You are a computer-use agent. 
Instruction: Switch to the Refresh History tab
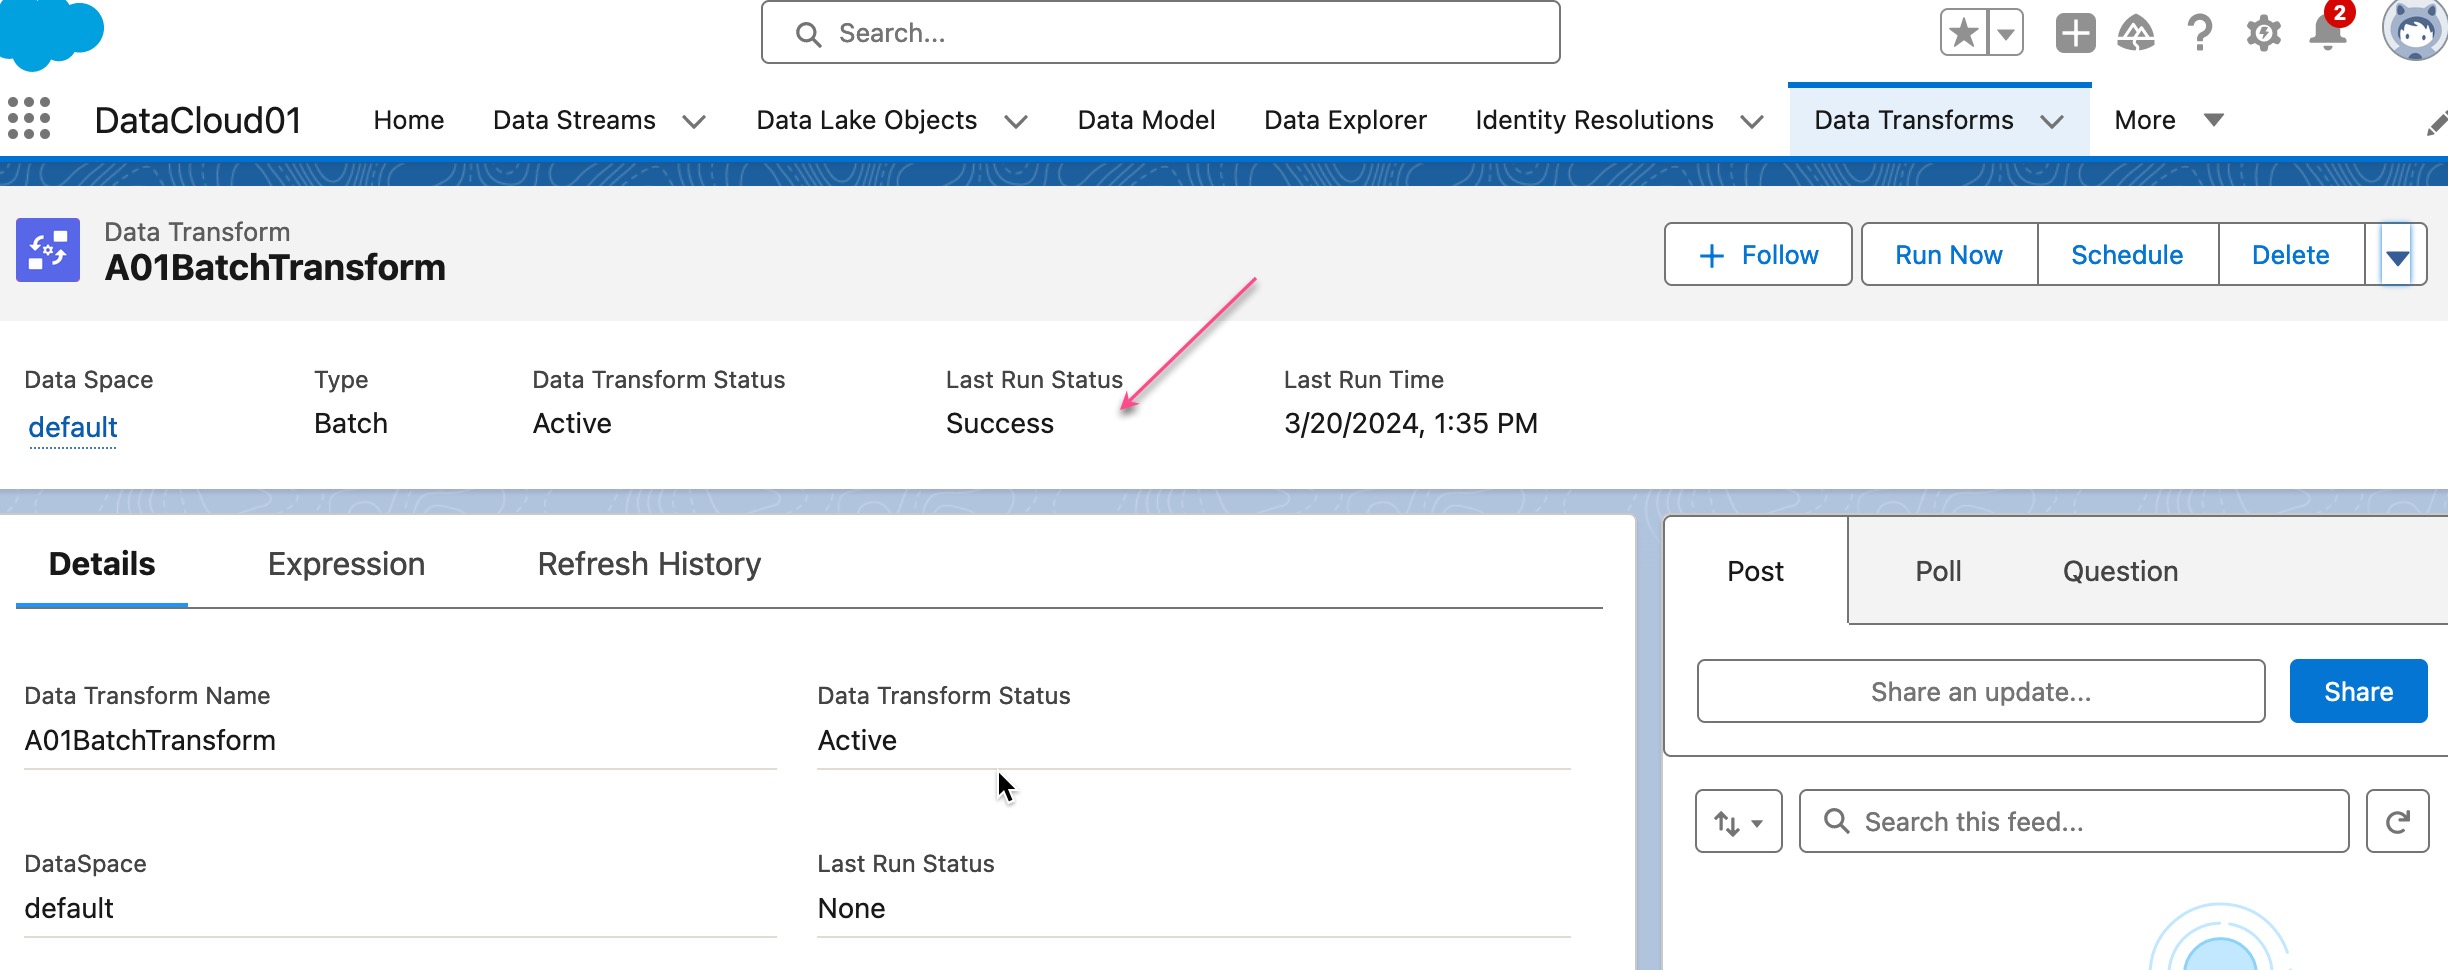[649, 564]
